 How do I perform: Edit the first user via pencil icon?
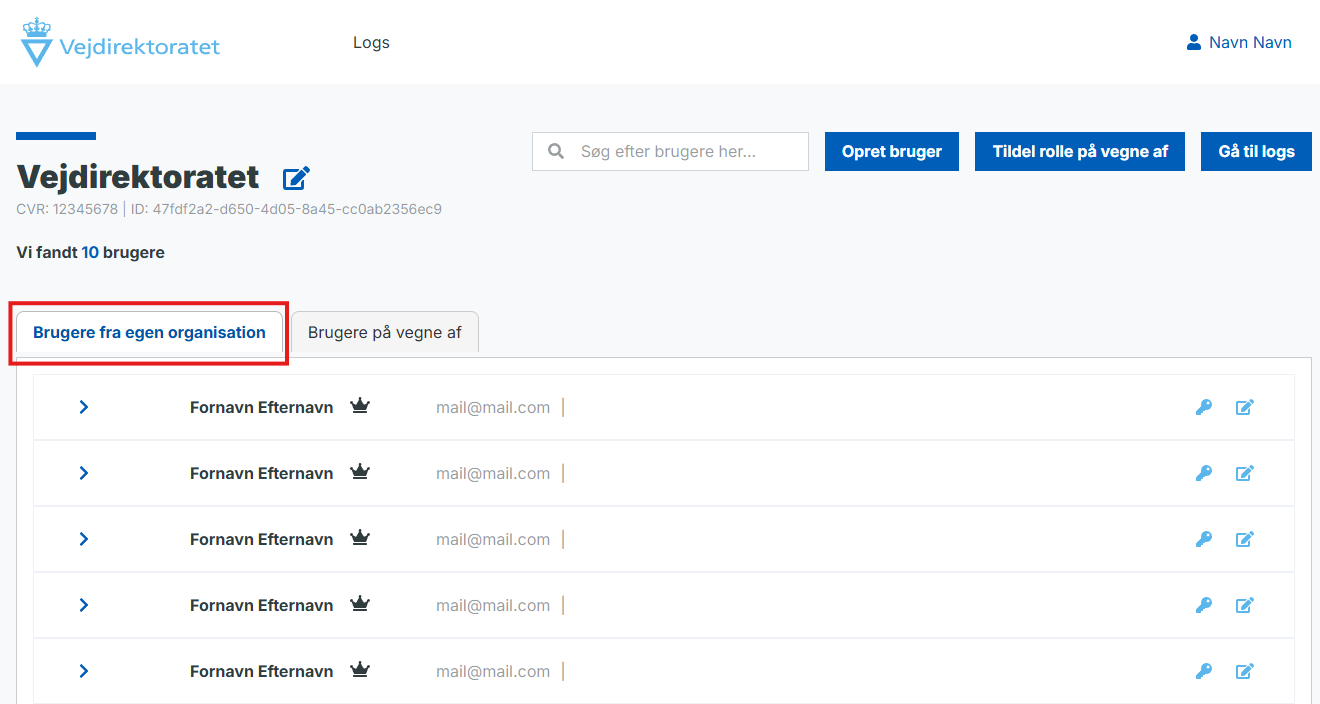(1245, 407)
